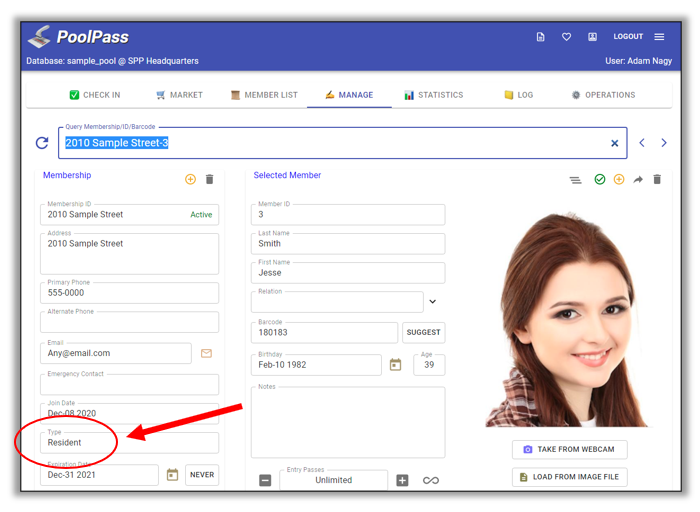
Task: Click the Member ID field
Action: pos(348,215)
